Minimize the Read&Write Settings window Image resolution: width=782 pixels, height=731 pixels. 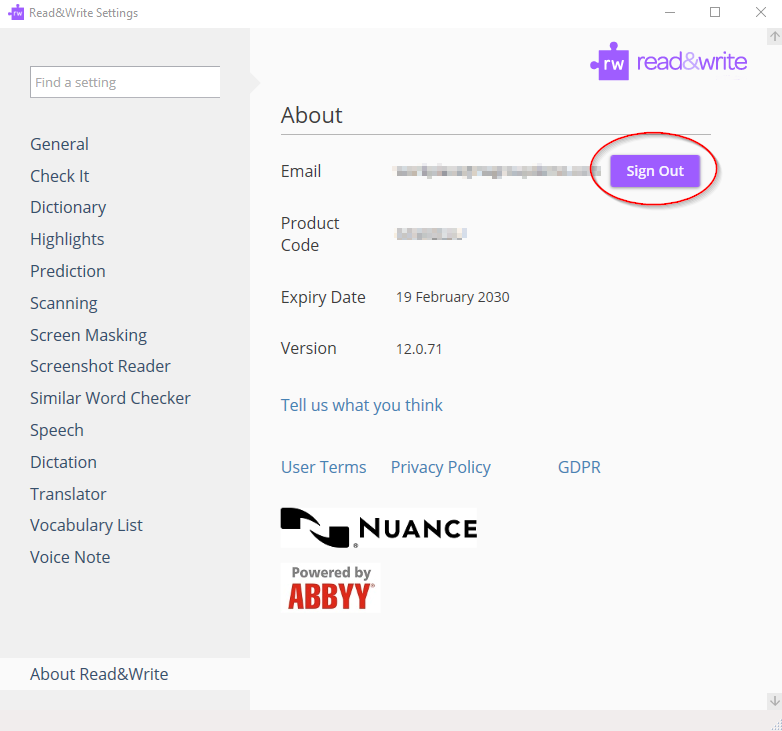point(670,12)
